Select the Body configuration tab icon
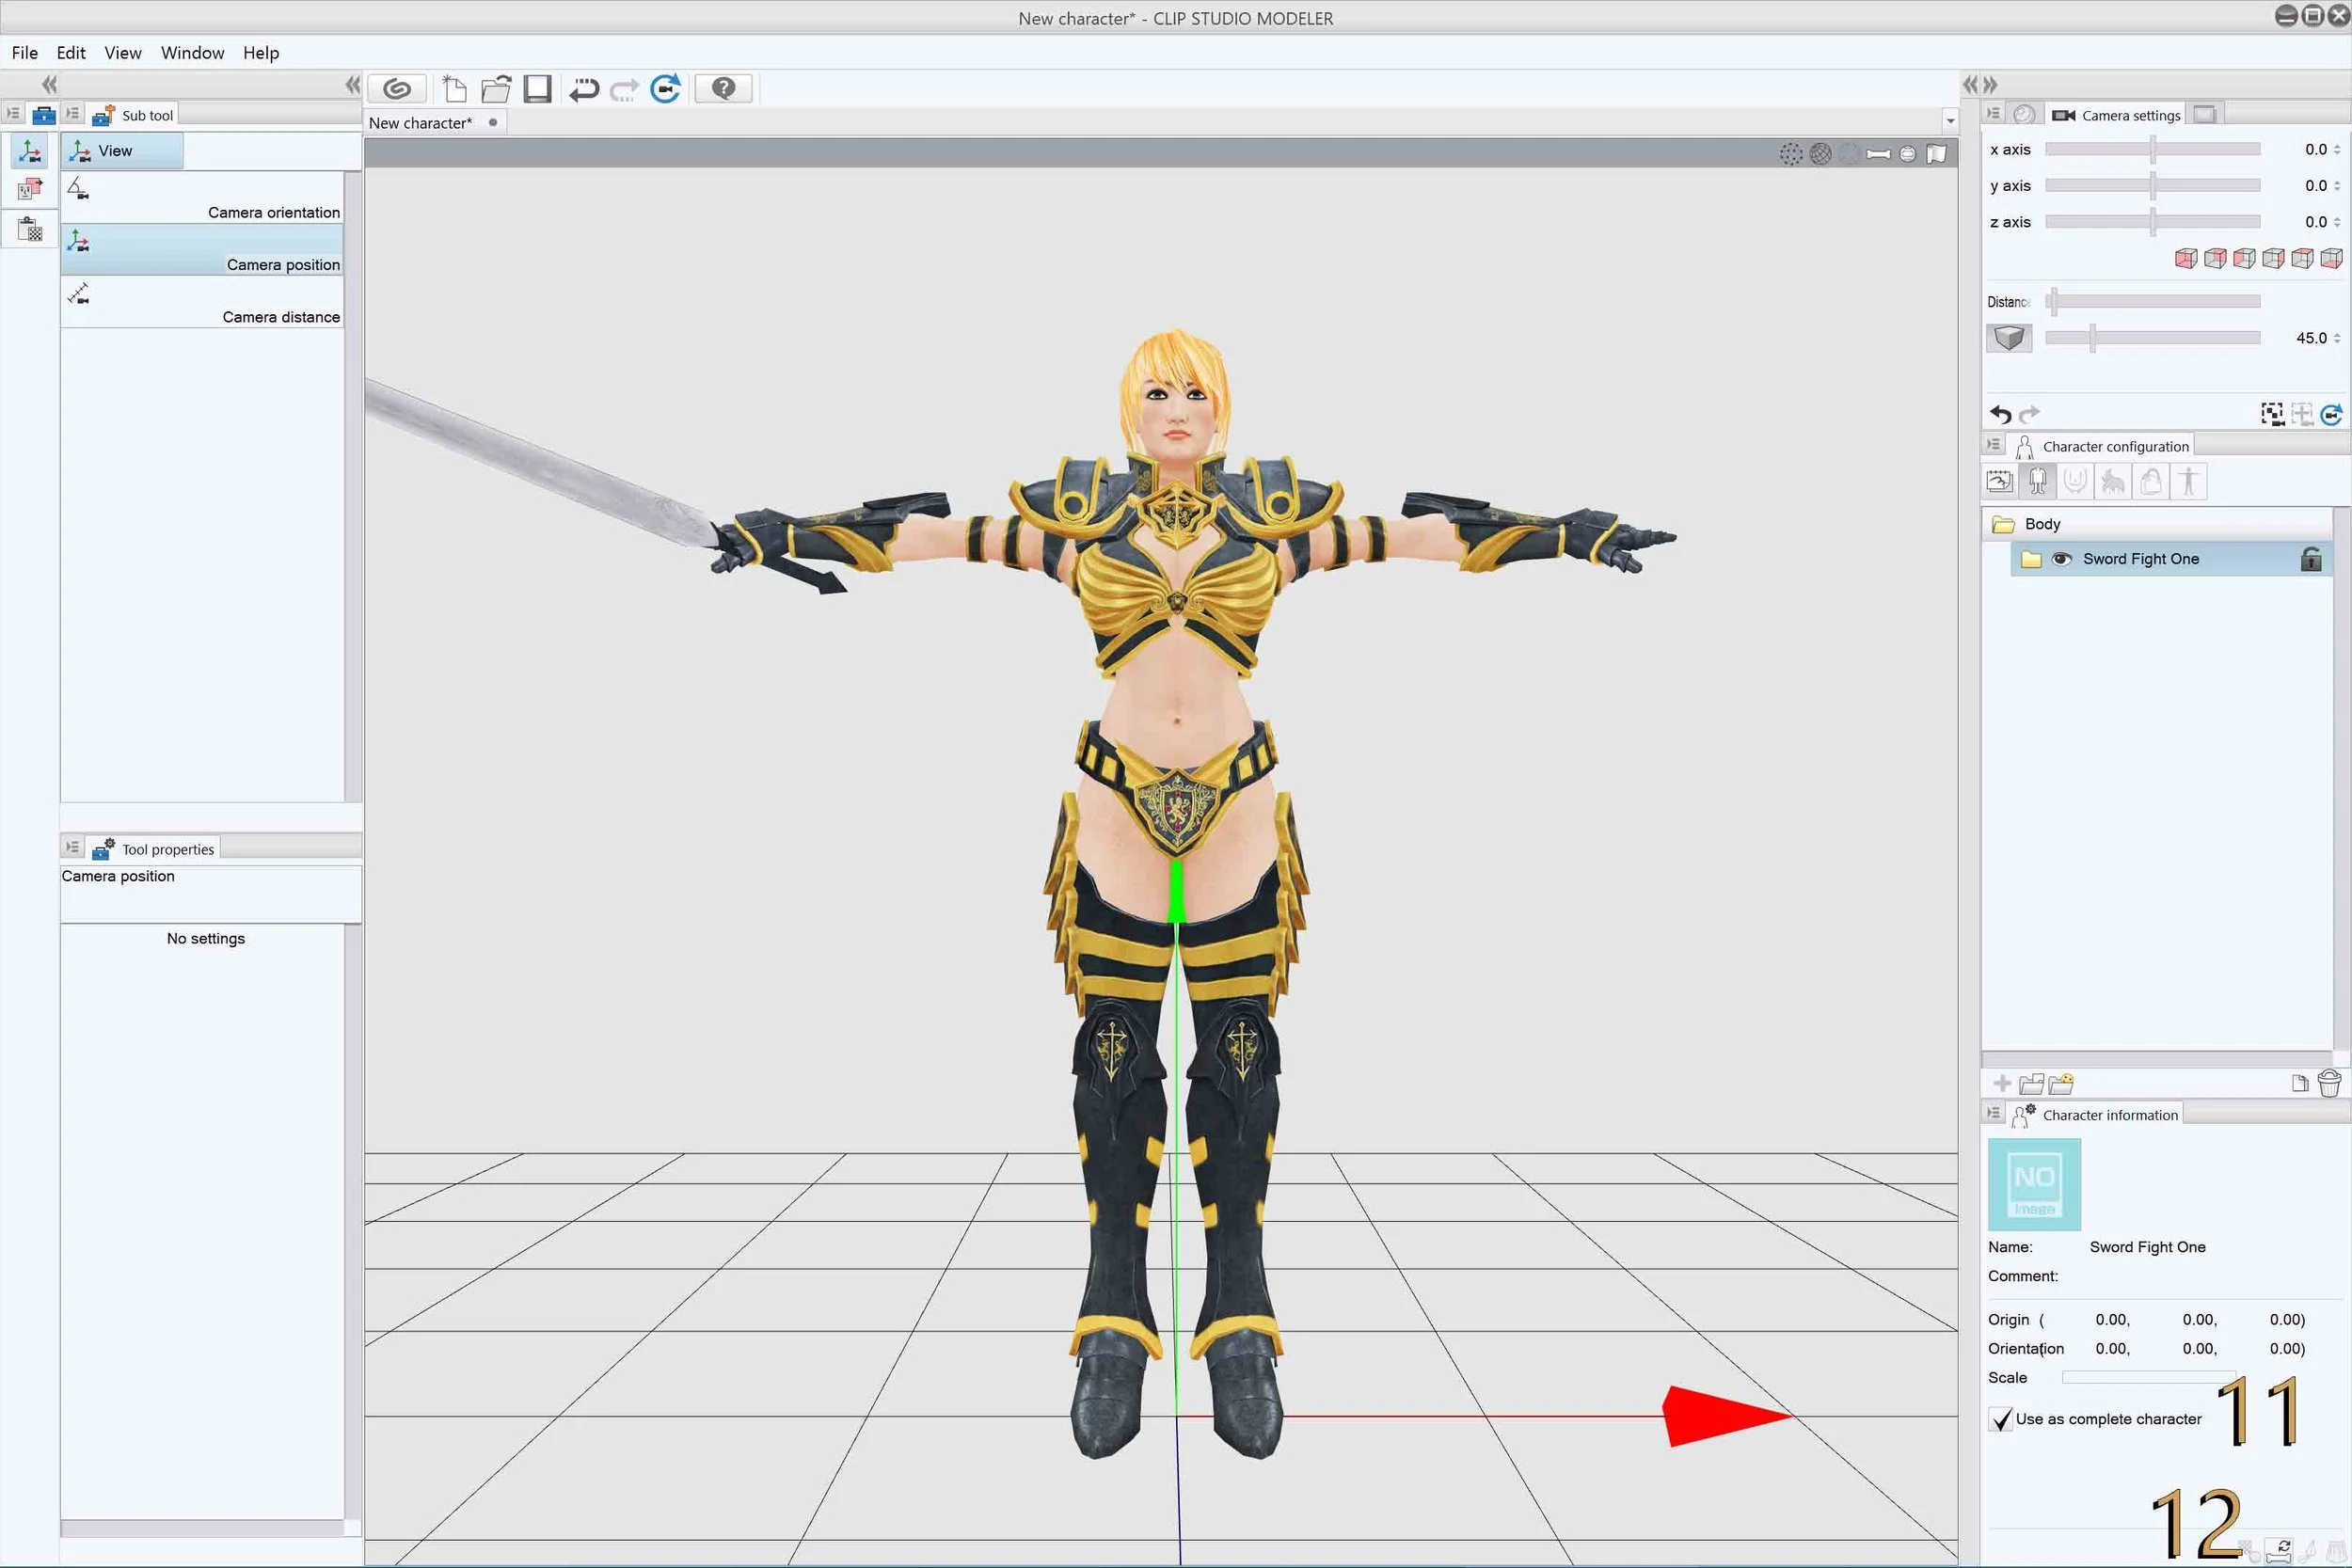The image size is (2352, 1568). click(x=2037, y=482)
